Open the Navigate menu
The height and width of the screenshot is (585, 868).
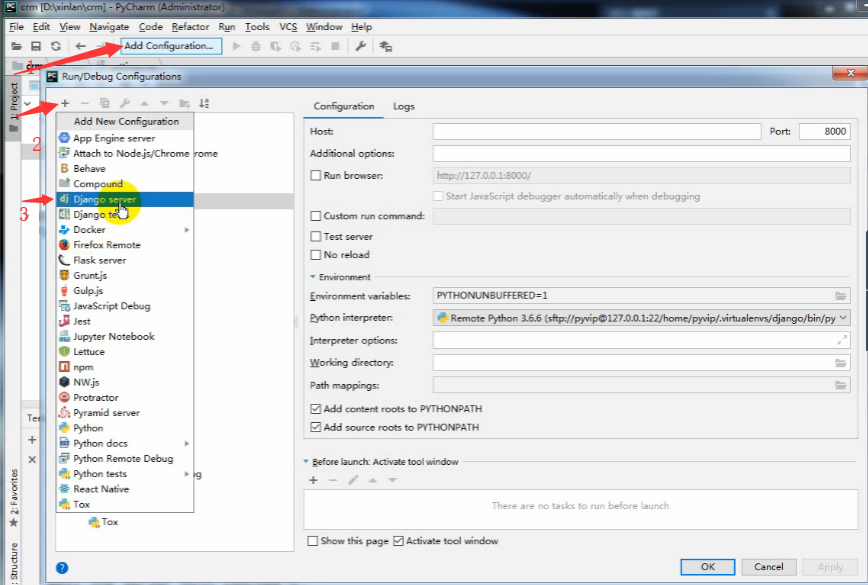[109, 27]
